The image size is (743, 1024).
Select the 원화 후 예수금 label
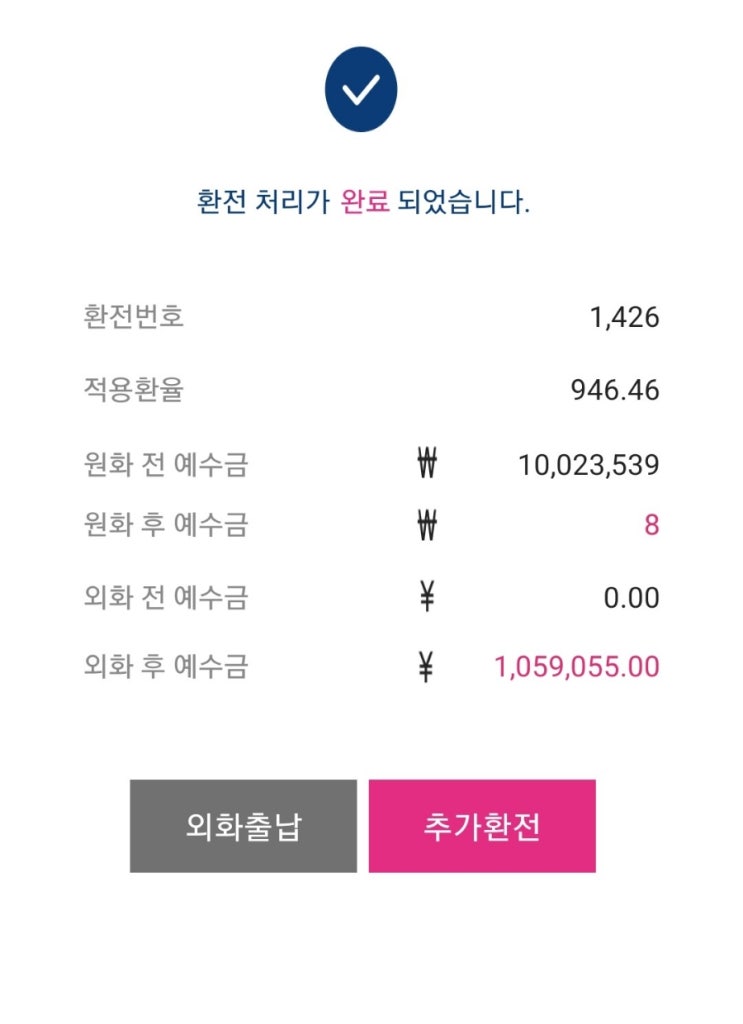(166, 524)
